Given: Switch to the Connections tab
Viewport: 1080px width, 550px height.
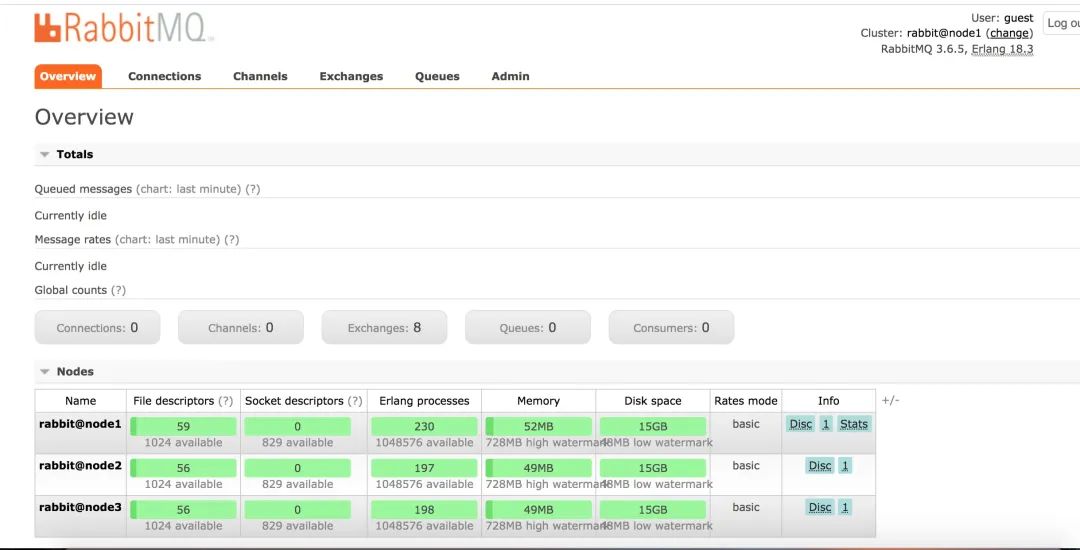Looking at the screenshot, I should tap(165, 76).
